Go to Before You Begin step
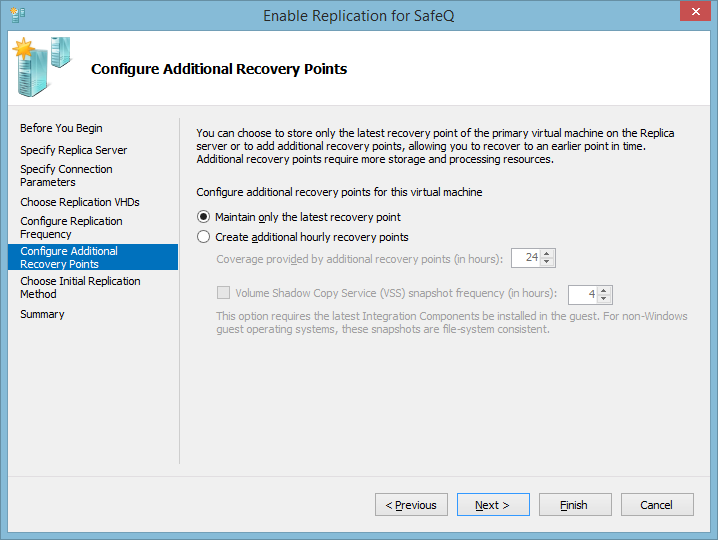The image size is (718, 540). pyautogui.click(x=61, y=128)
